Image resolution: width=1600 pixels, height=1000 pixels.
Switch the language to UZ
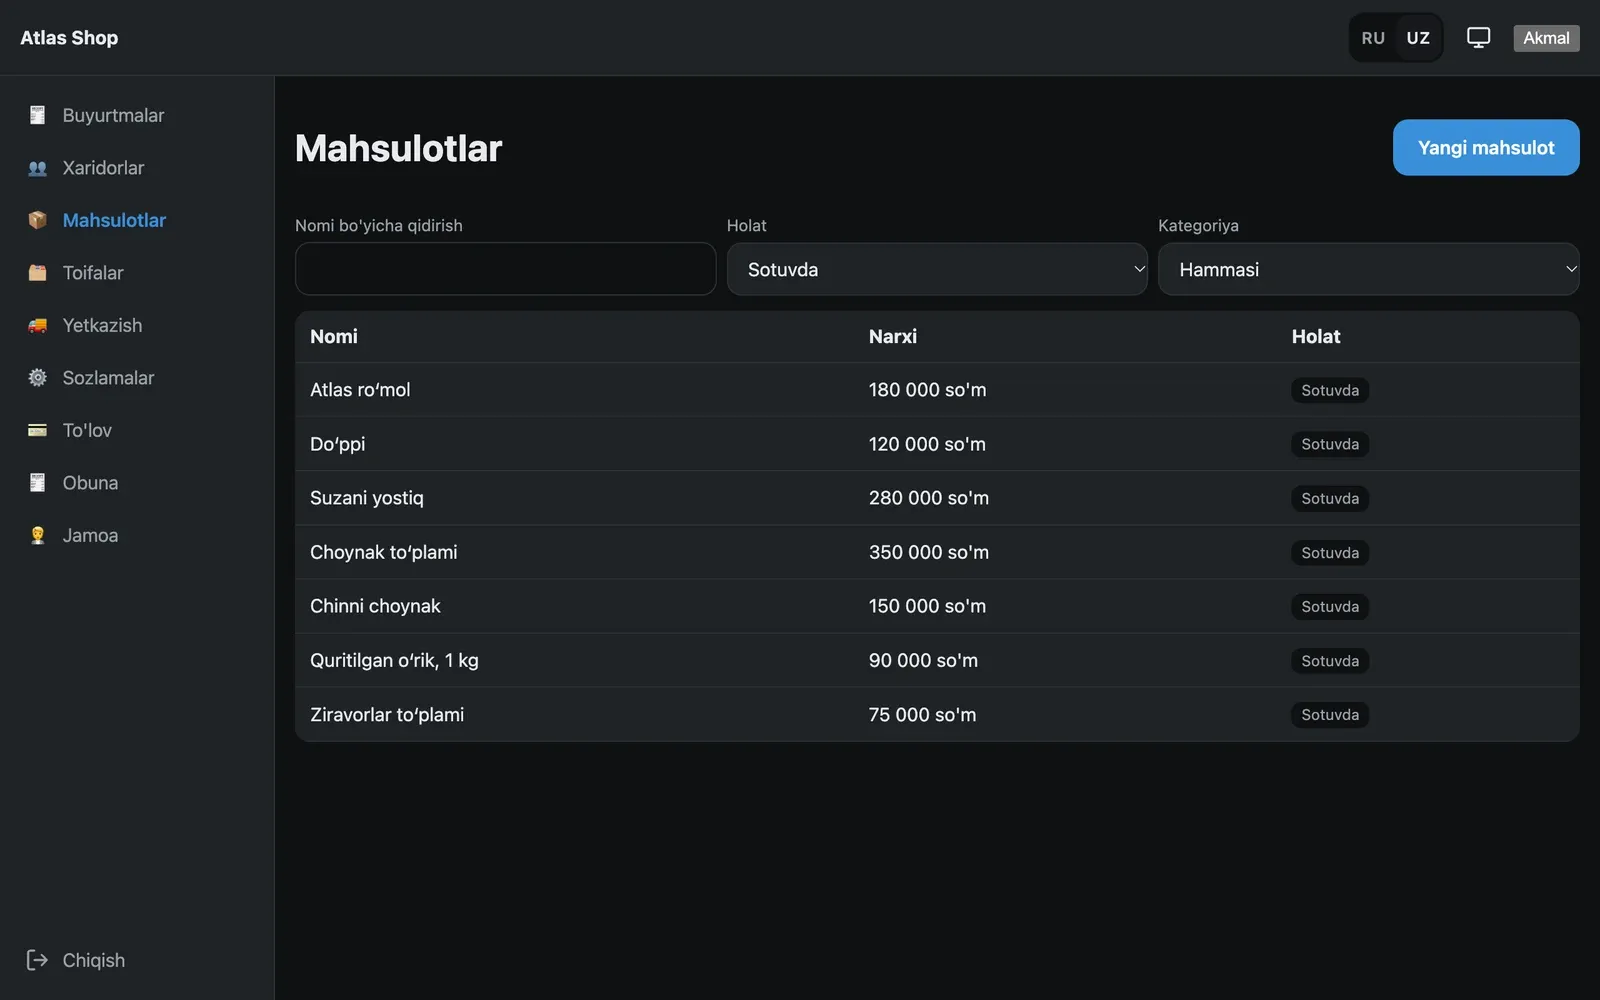(x=1418, y=38)
